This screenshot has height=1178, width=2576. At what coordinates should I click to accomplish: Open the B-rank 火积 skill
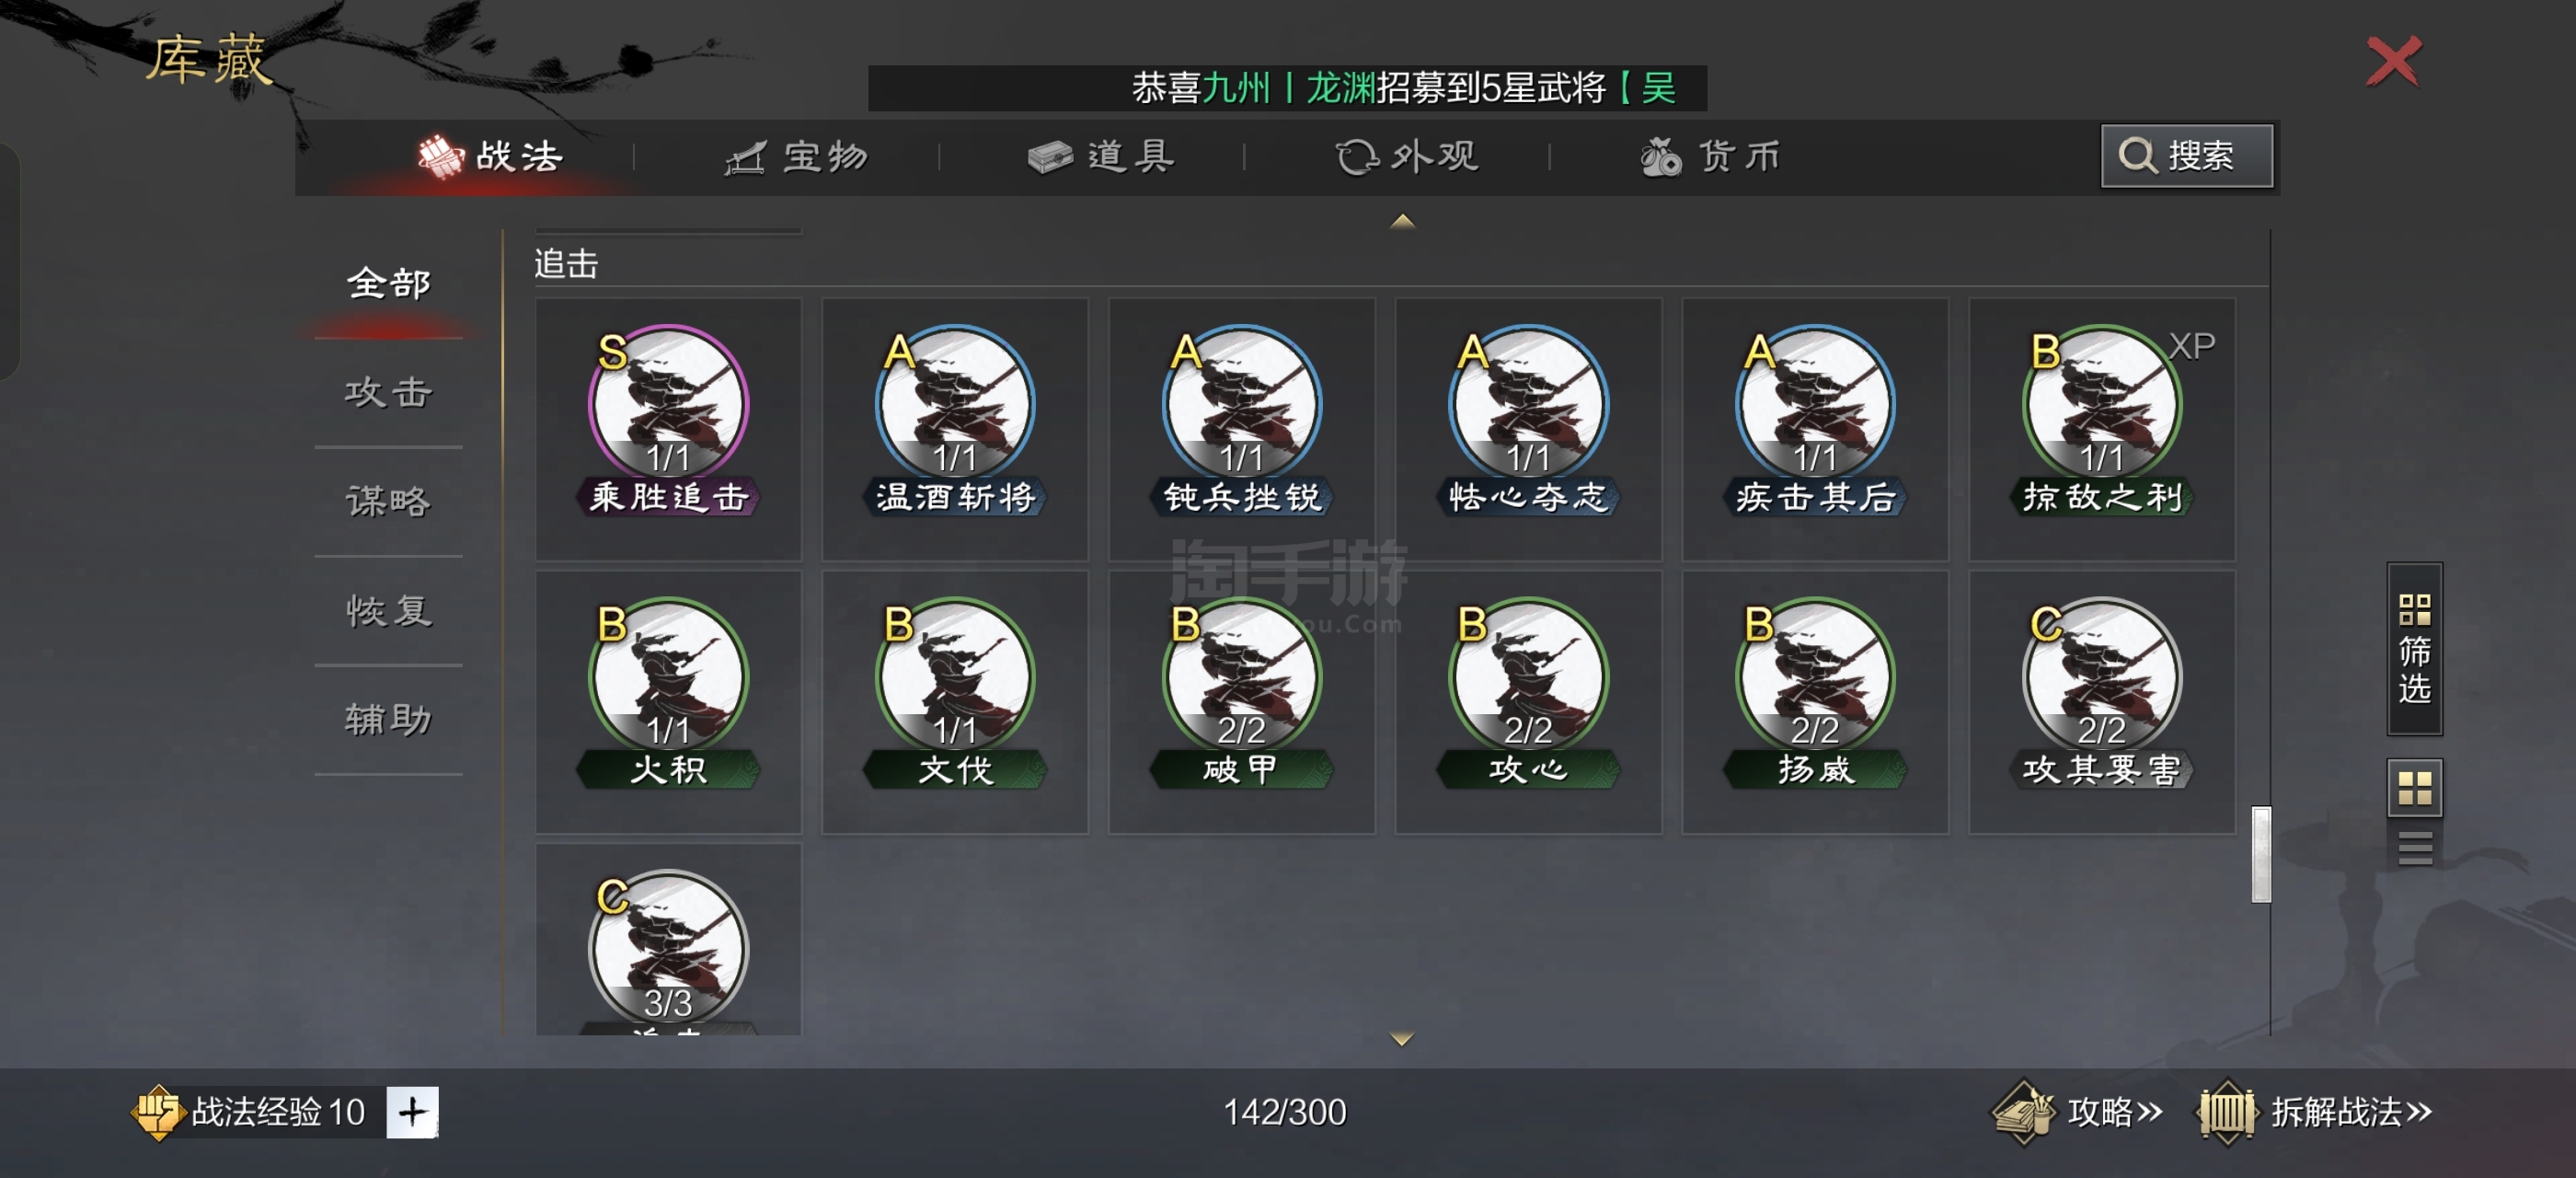pos(668,702)
